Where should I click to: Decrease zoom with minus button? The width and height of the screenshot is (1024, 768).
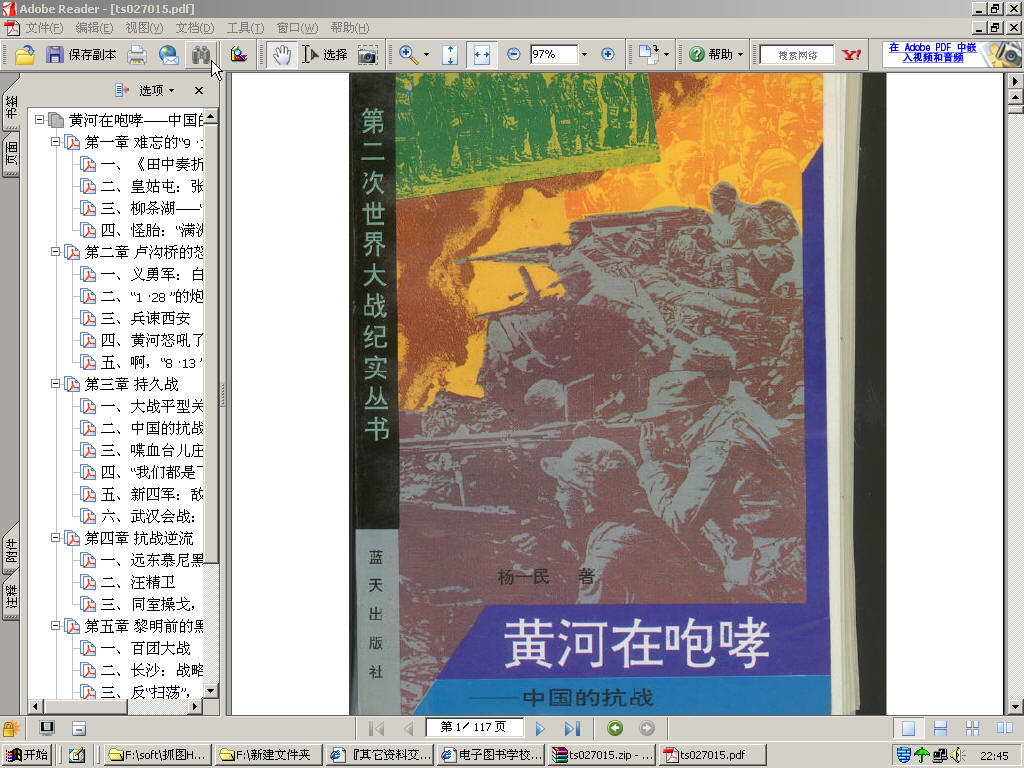coord(513,54)
